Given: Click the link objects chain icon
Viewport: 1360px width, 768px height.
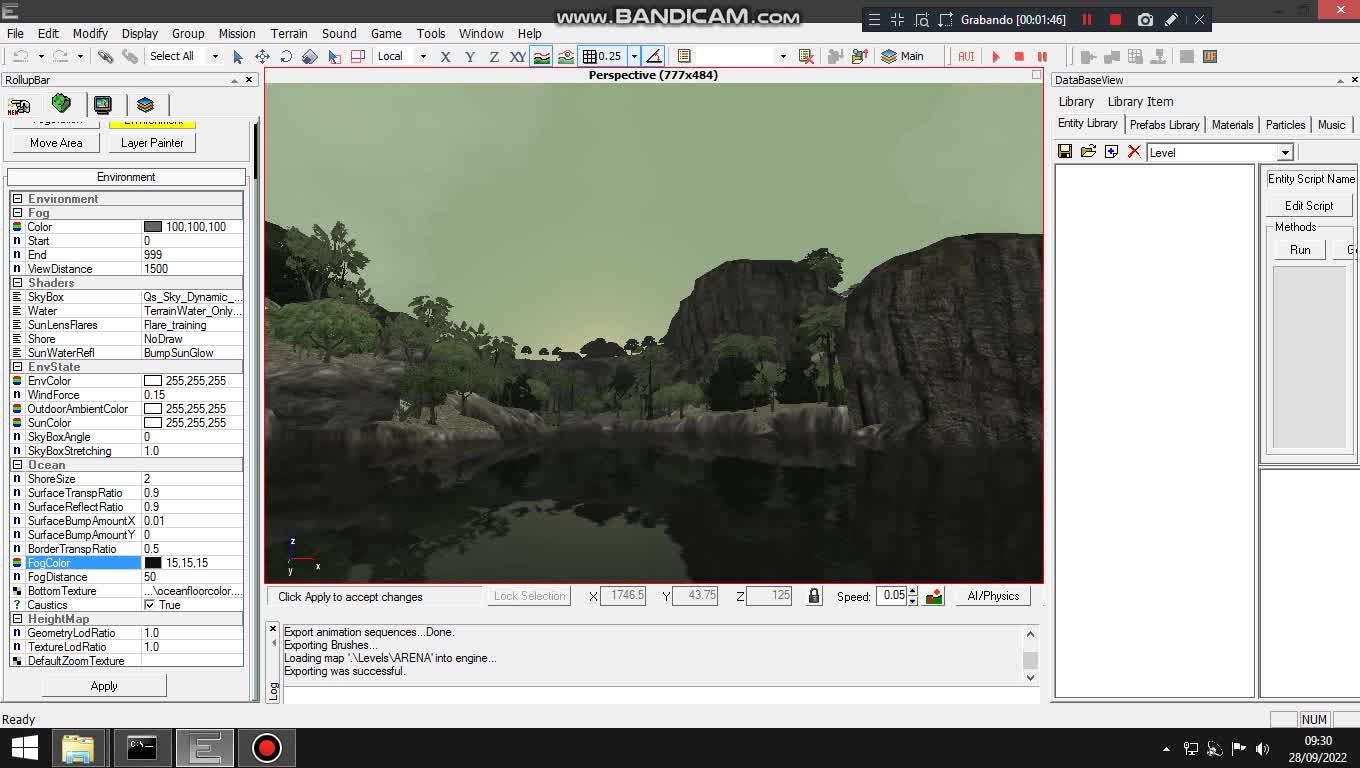Looking at the screenshot, I should [x=106, y=57].
